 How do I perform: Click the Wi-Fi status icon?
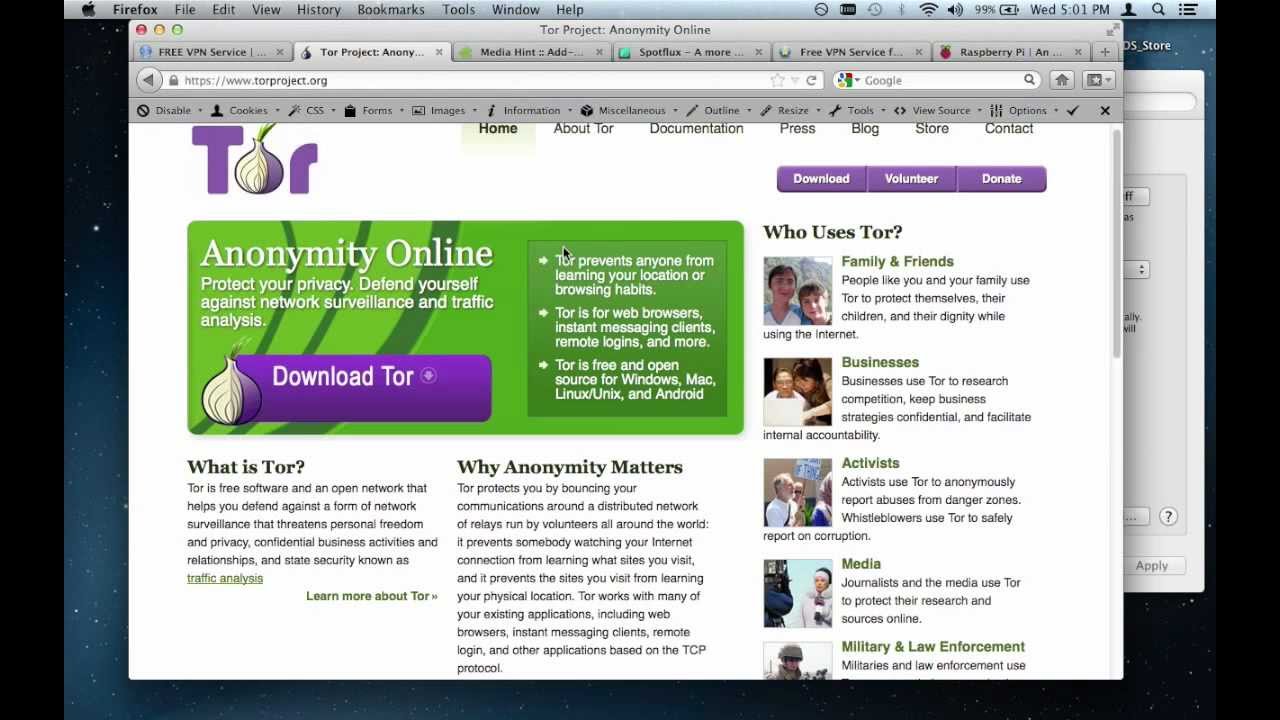point(929,10)
